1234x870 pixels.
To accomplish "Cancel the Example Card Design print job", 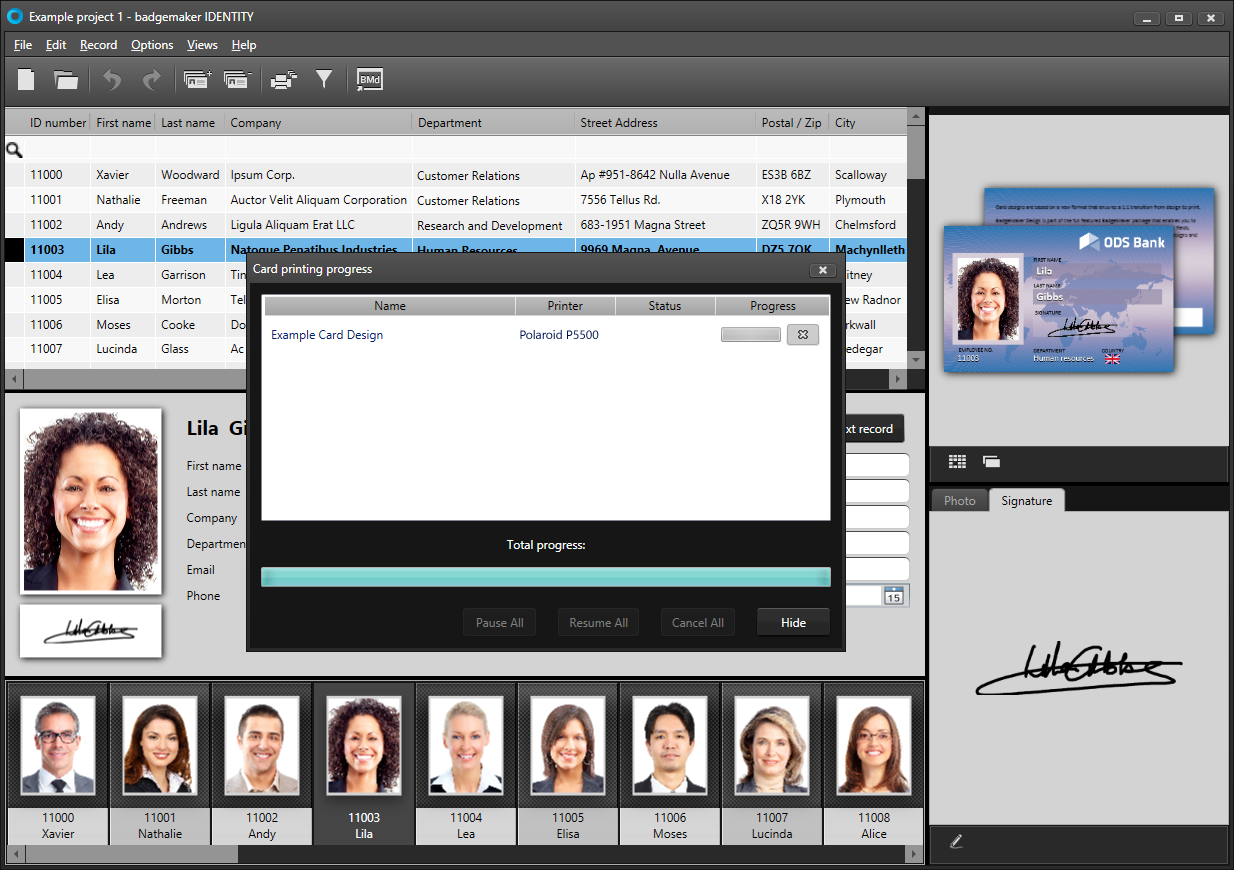I will click(802, 335).
